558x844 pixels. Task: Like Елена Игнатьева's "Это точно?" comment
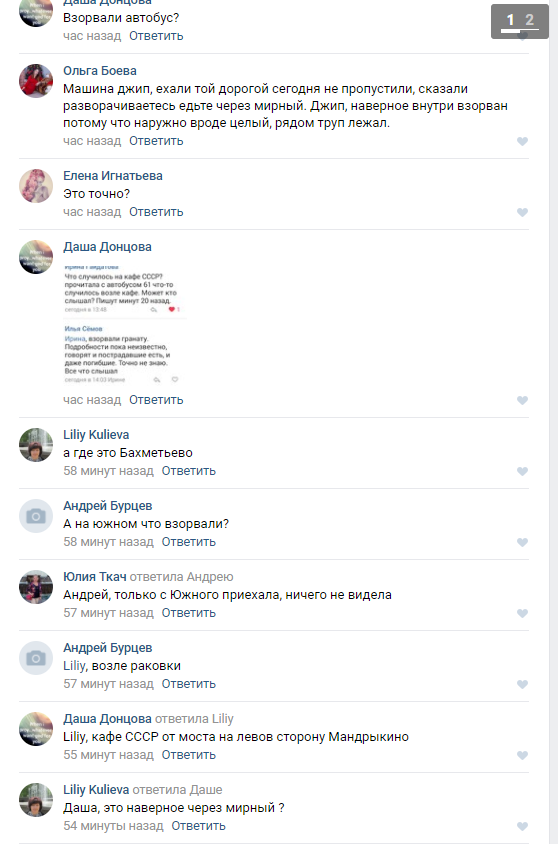click(522, 212)
